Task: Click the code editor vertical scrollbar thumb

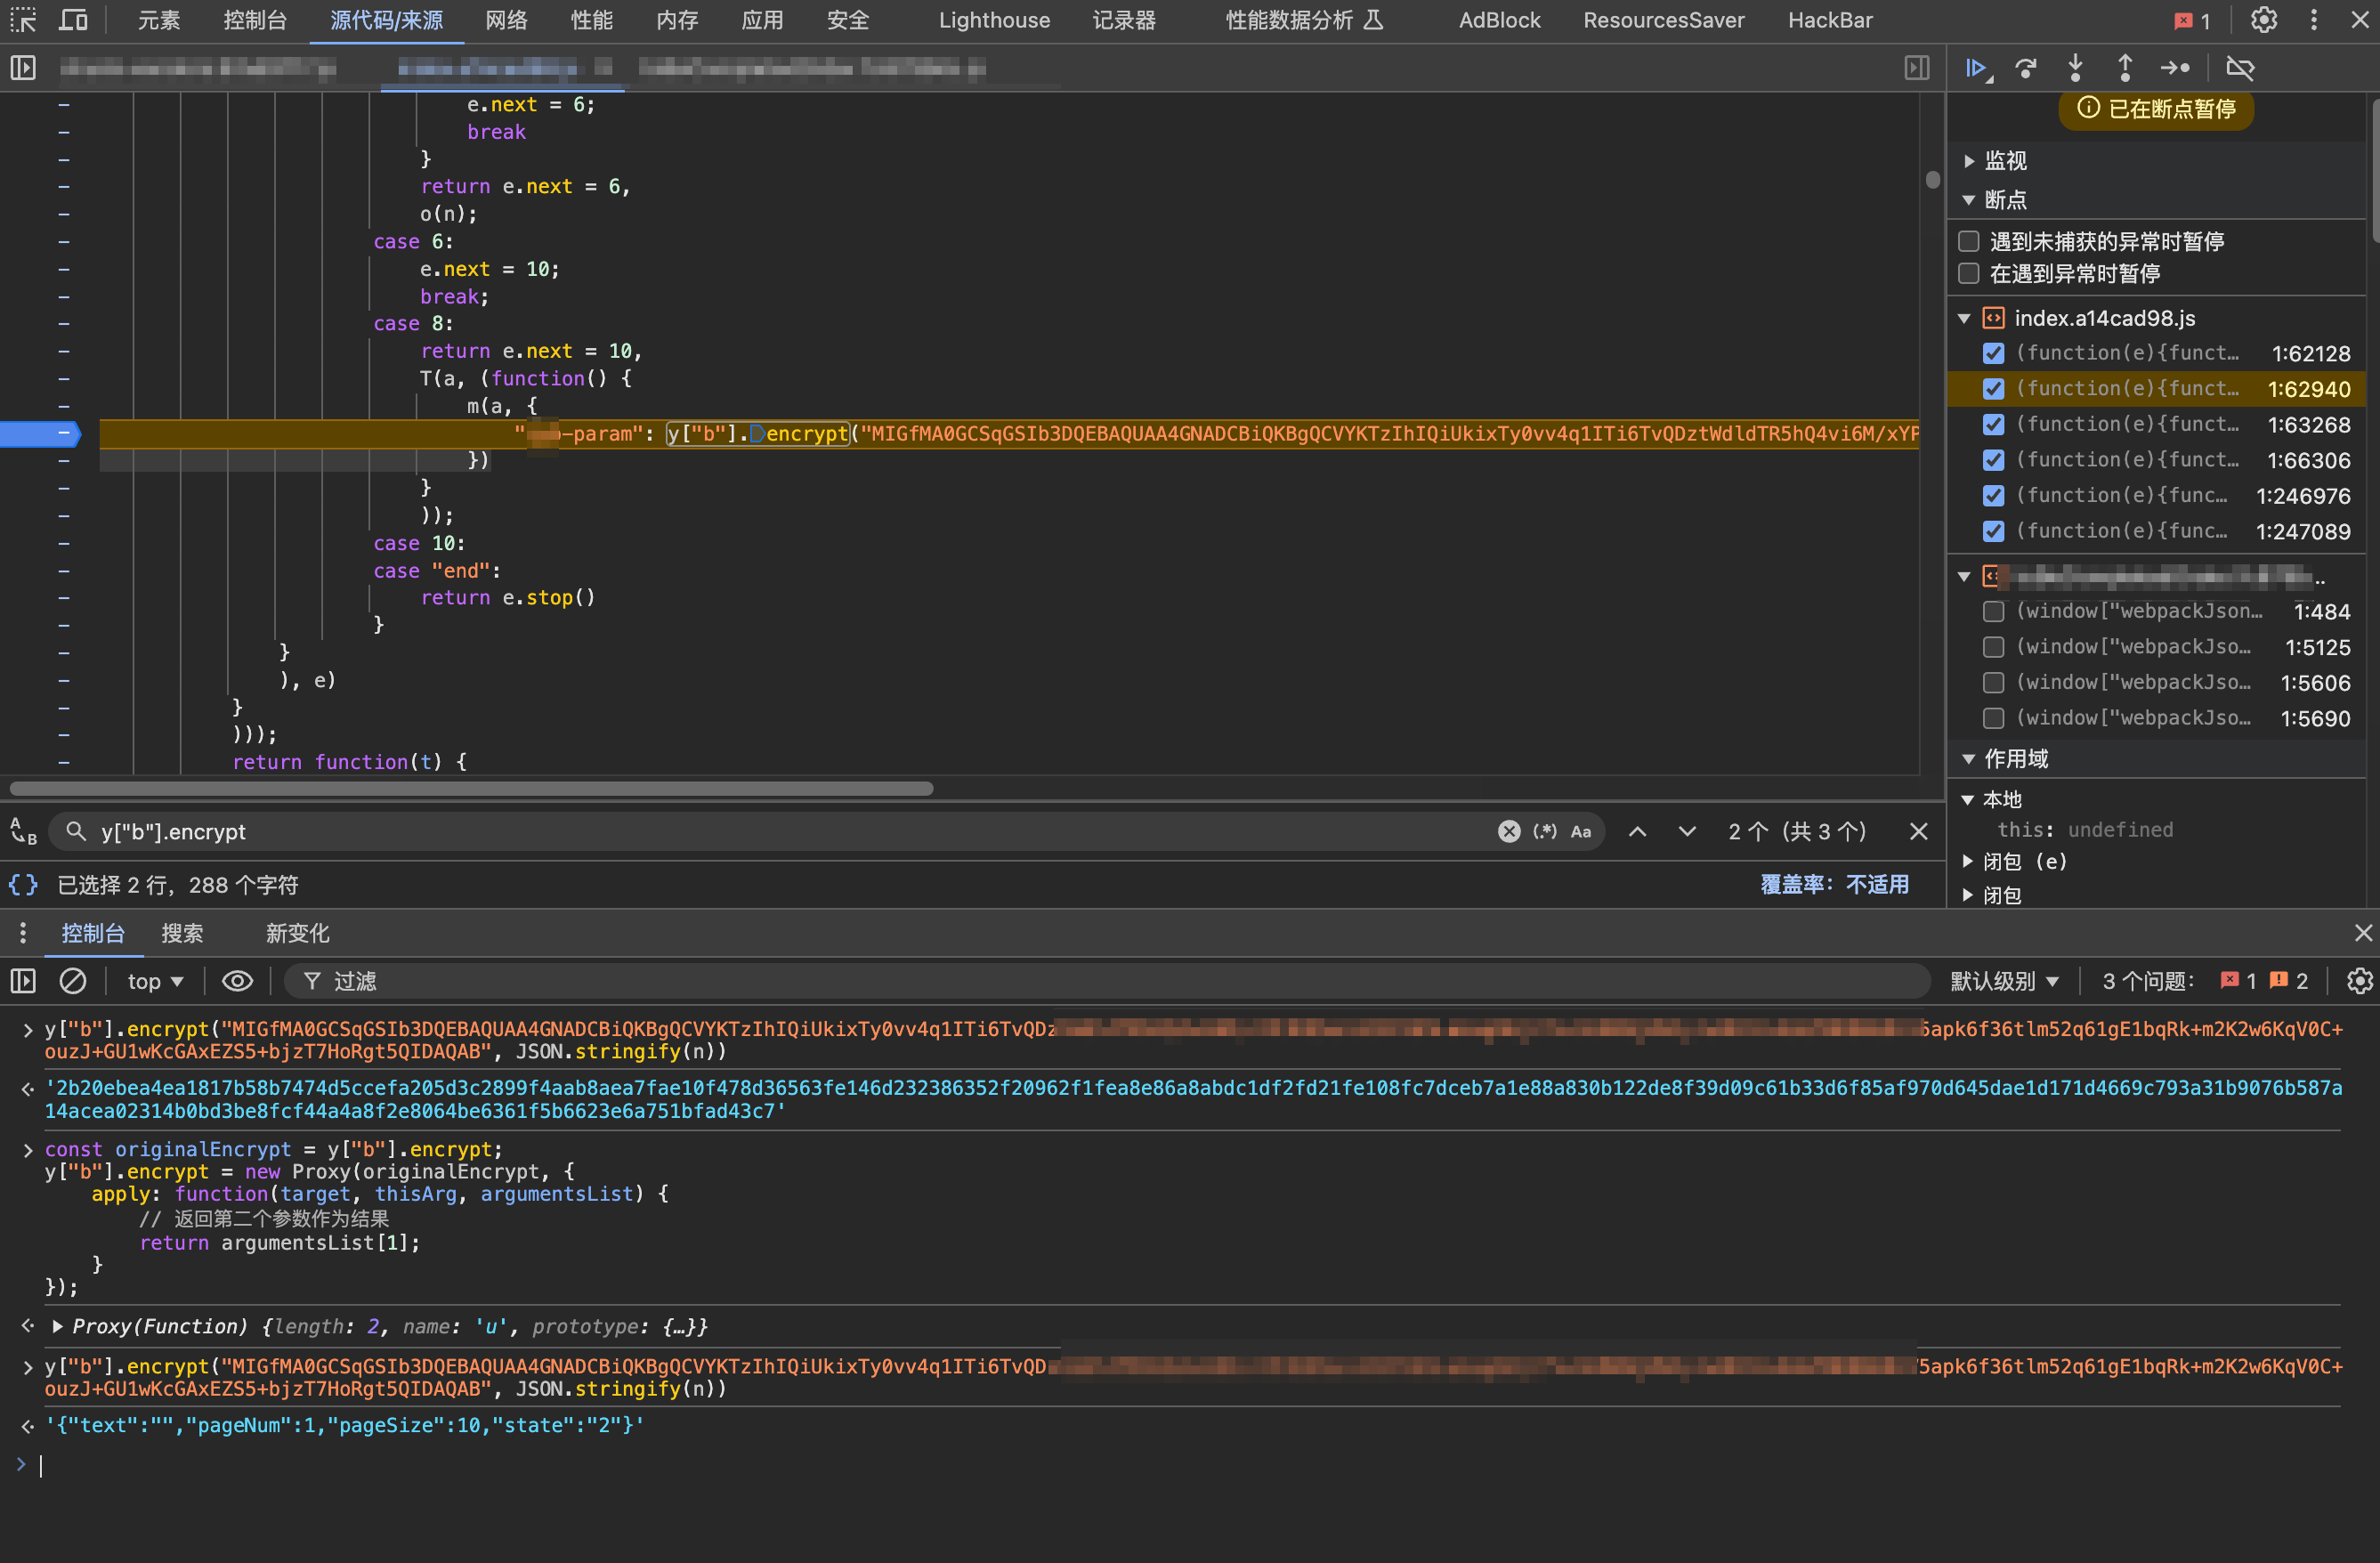Action: pos(1932,179)
